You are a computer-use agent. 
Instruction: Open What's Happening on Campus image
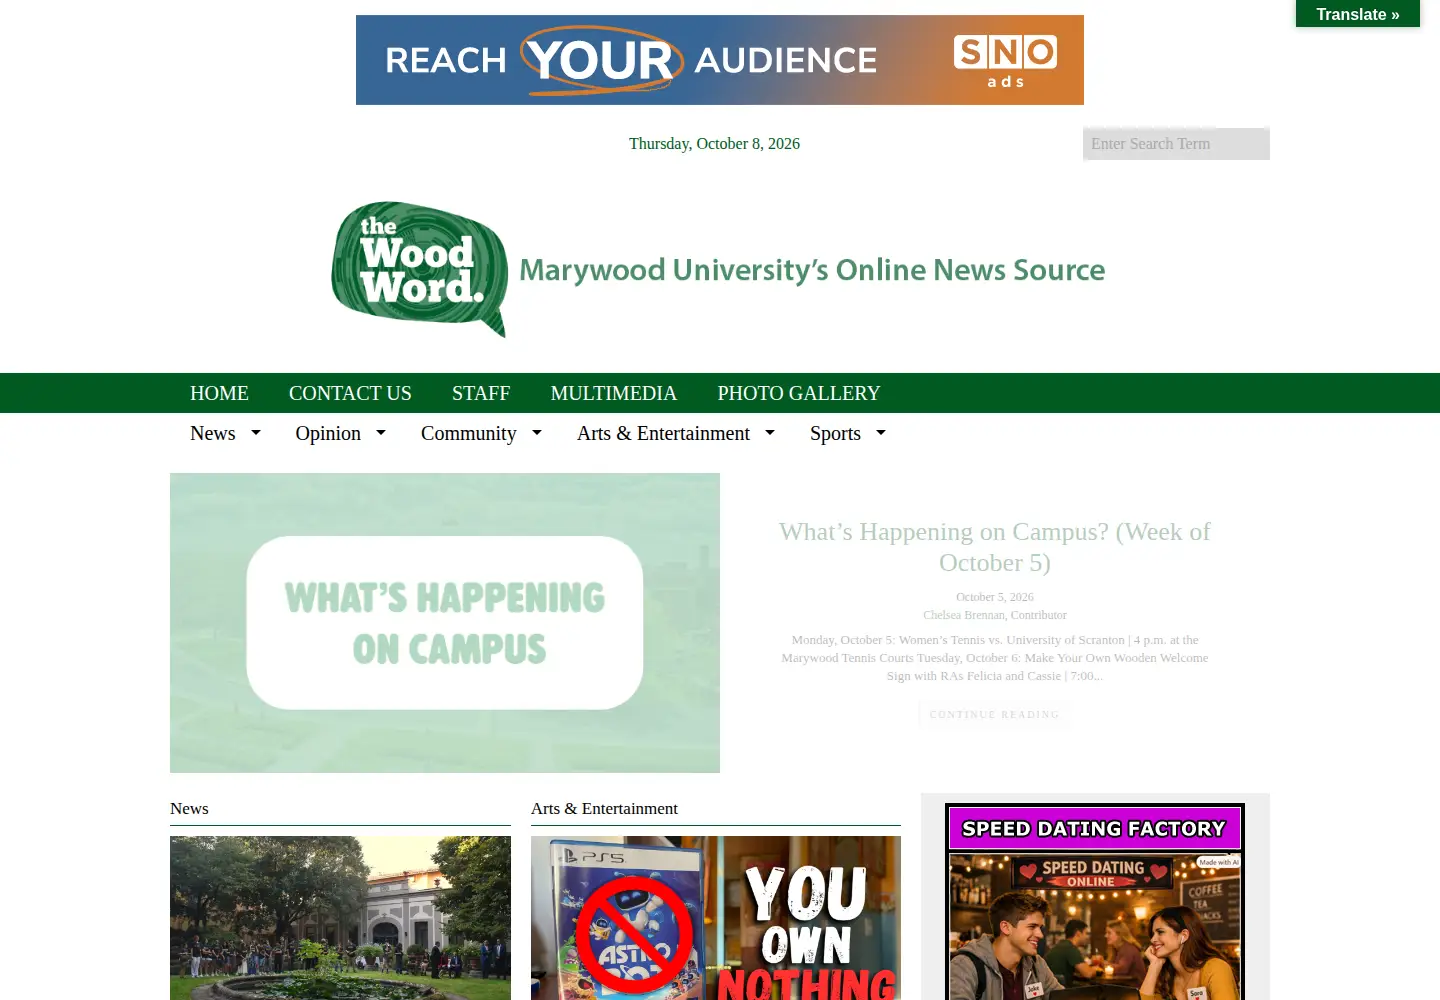coord(445,623)
